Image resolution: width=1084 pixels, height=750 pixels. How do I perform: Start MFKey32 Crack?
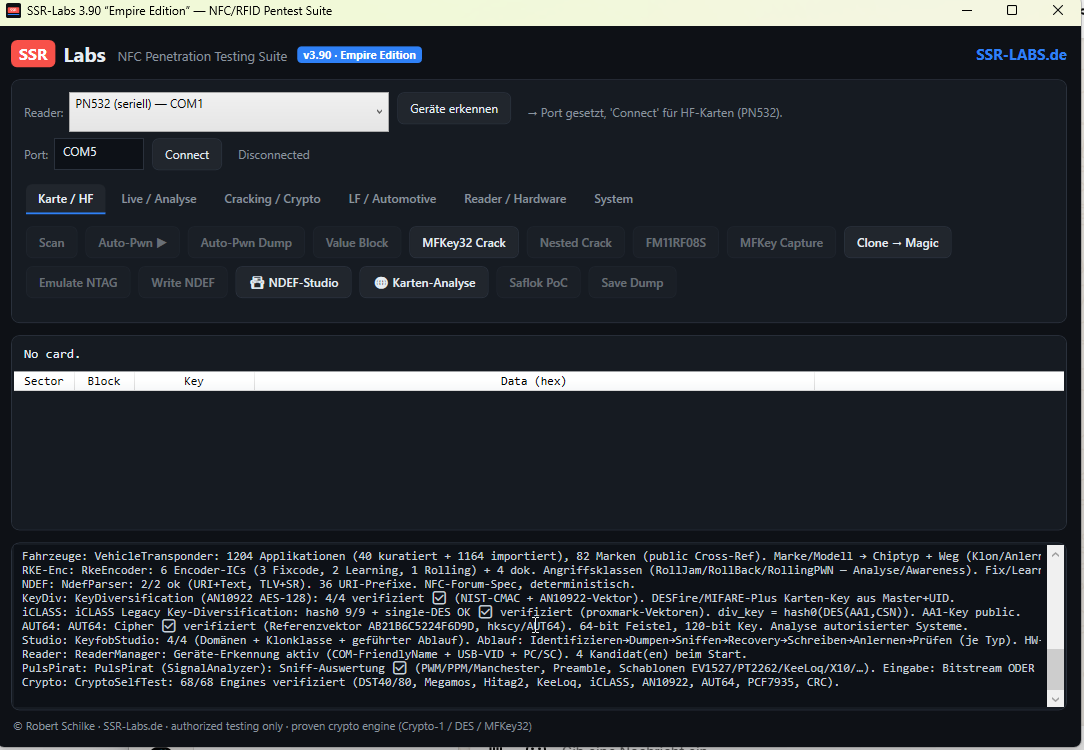(464, 243)
